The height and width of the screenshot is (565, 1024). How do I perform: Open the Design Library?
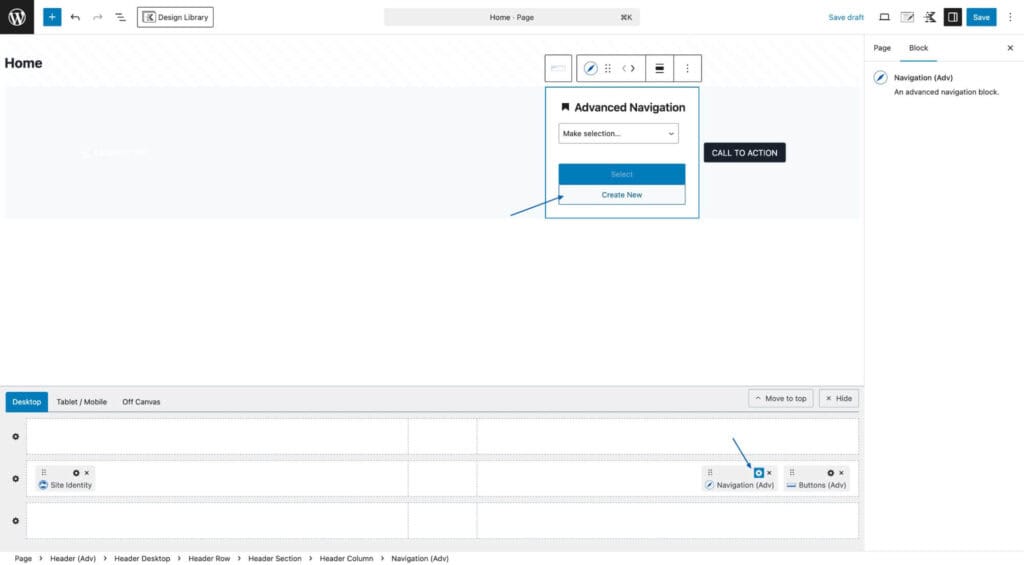[175, 17]
